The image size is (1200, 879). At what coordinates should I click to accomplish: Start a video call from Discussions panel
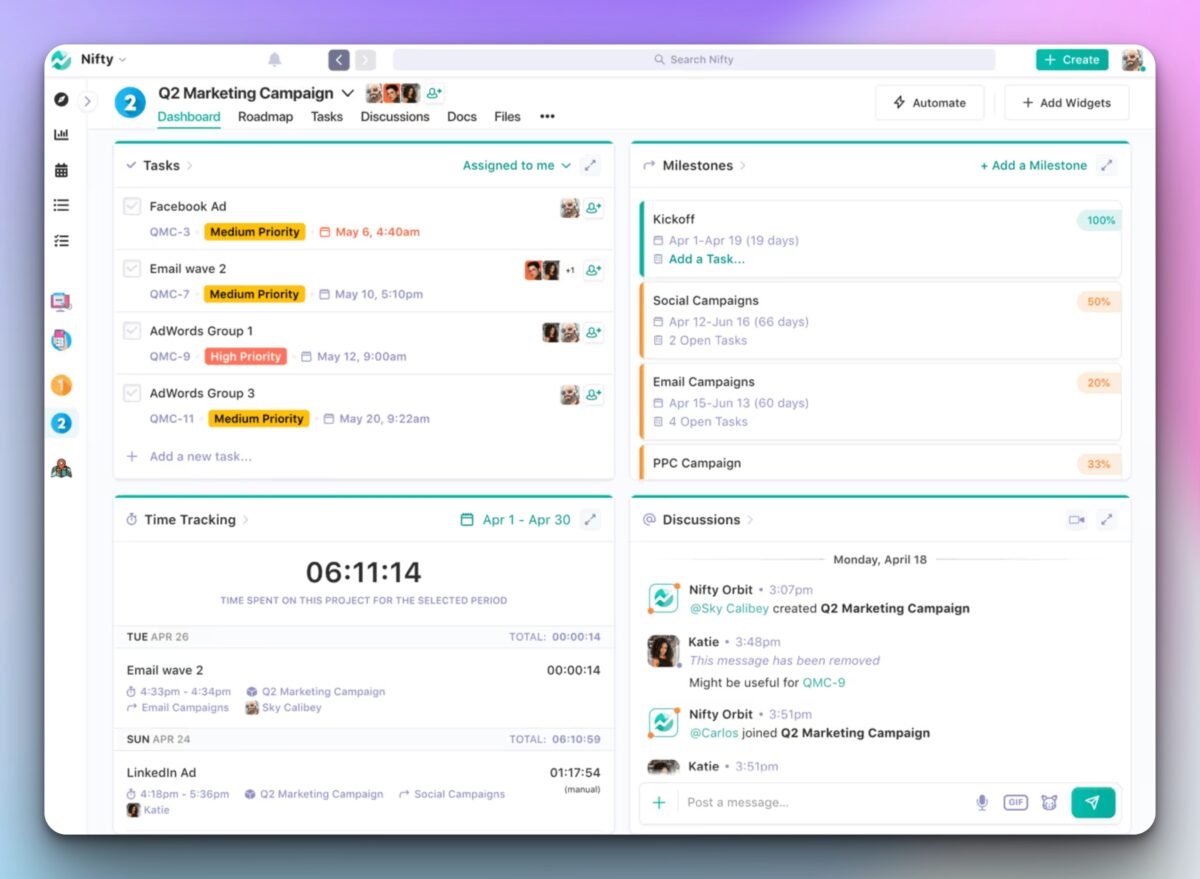1075,518
